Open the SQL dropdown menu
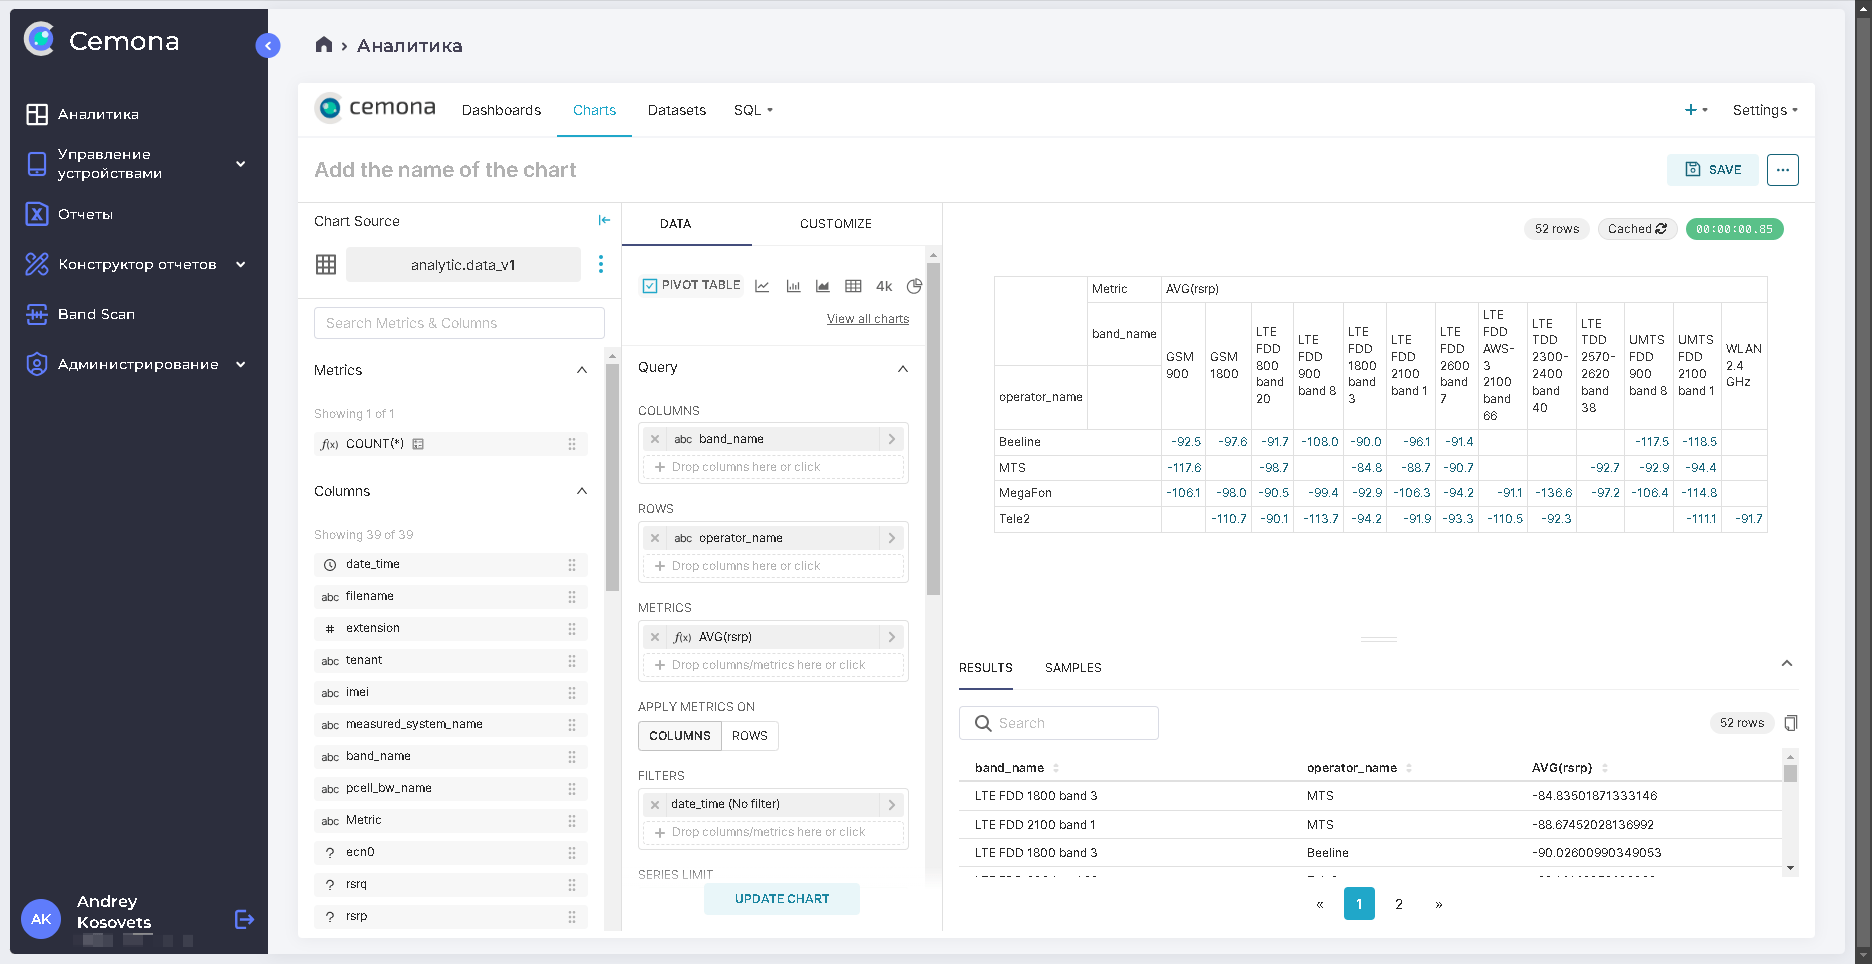The height and width of the screenshot is (964, 1872). [753, 110]
